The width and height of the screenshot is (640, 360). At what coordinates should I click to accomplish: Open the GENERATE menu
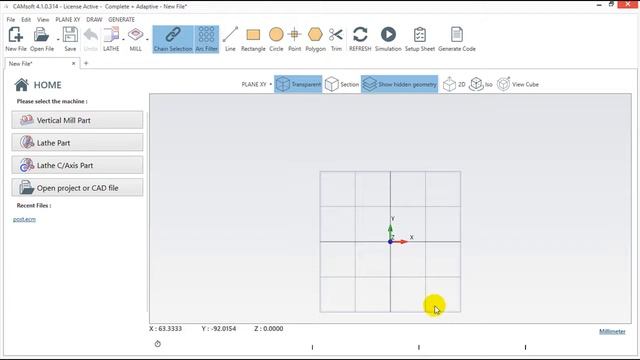[122, 20]
